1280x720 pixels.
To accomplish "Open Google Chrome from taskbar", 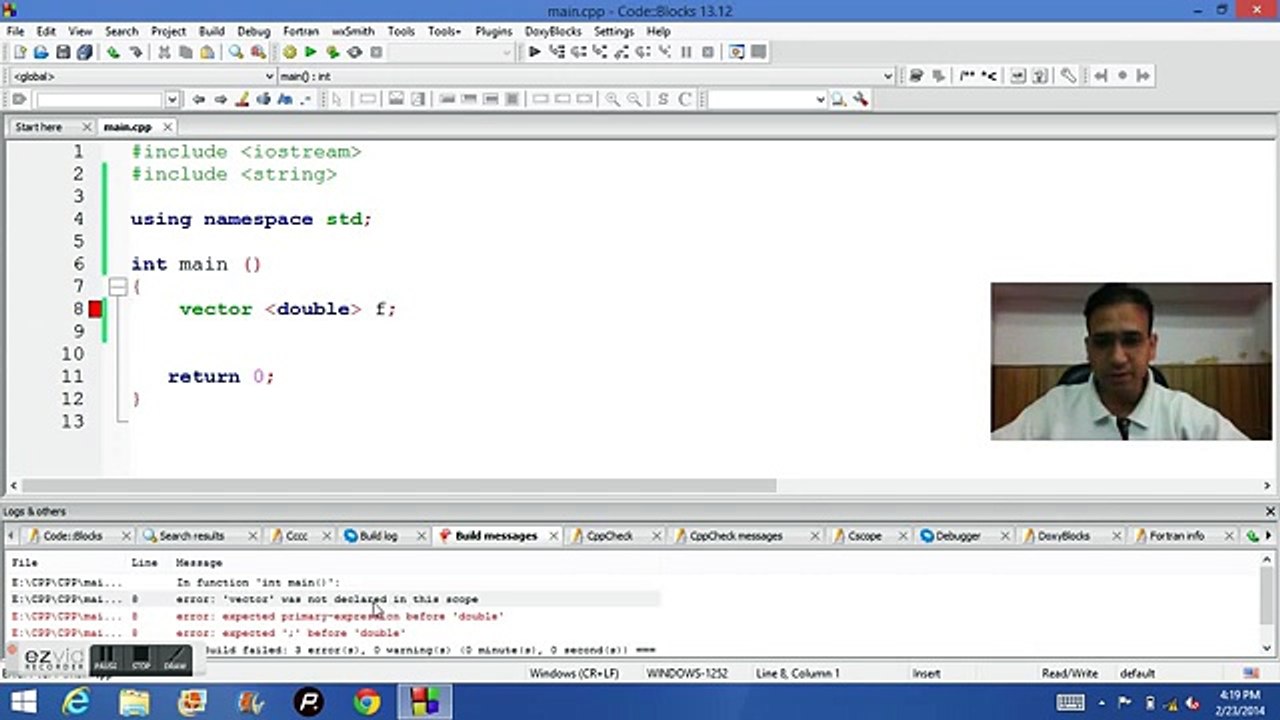I will point(367,703).
